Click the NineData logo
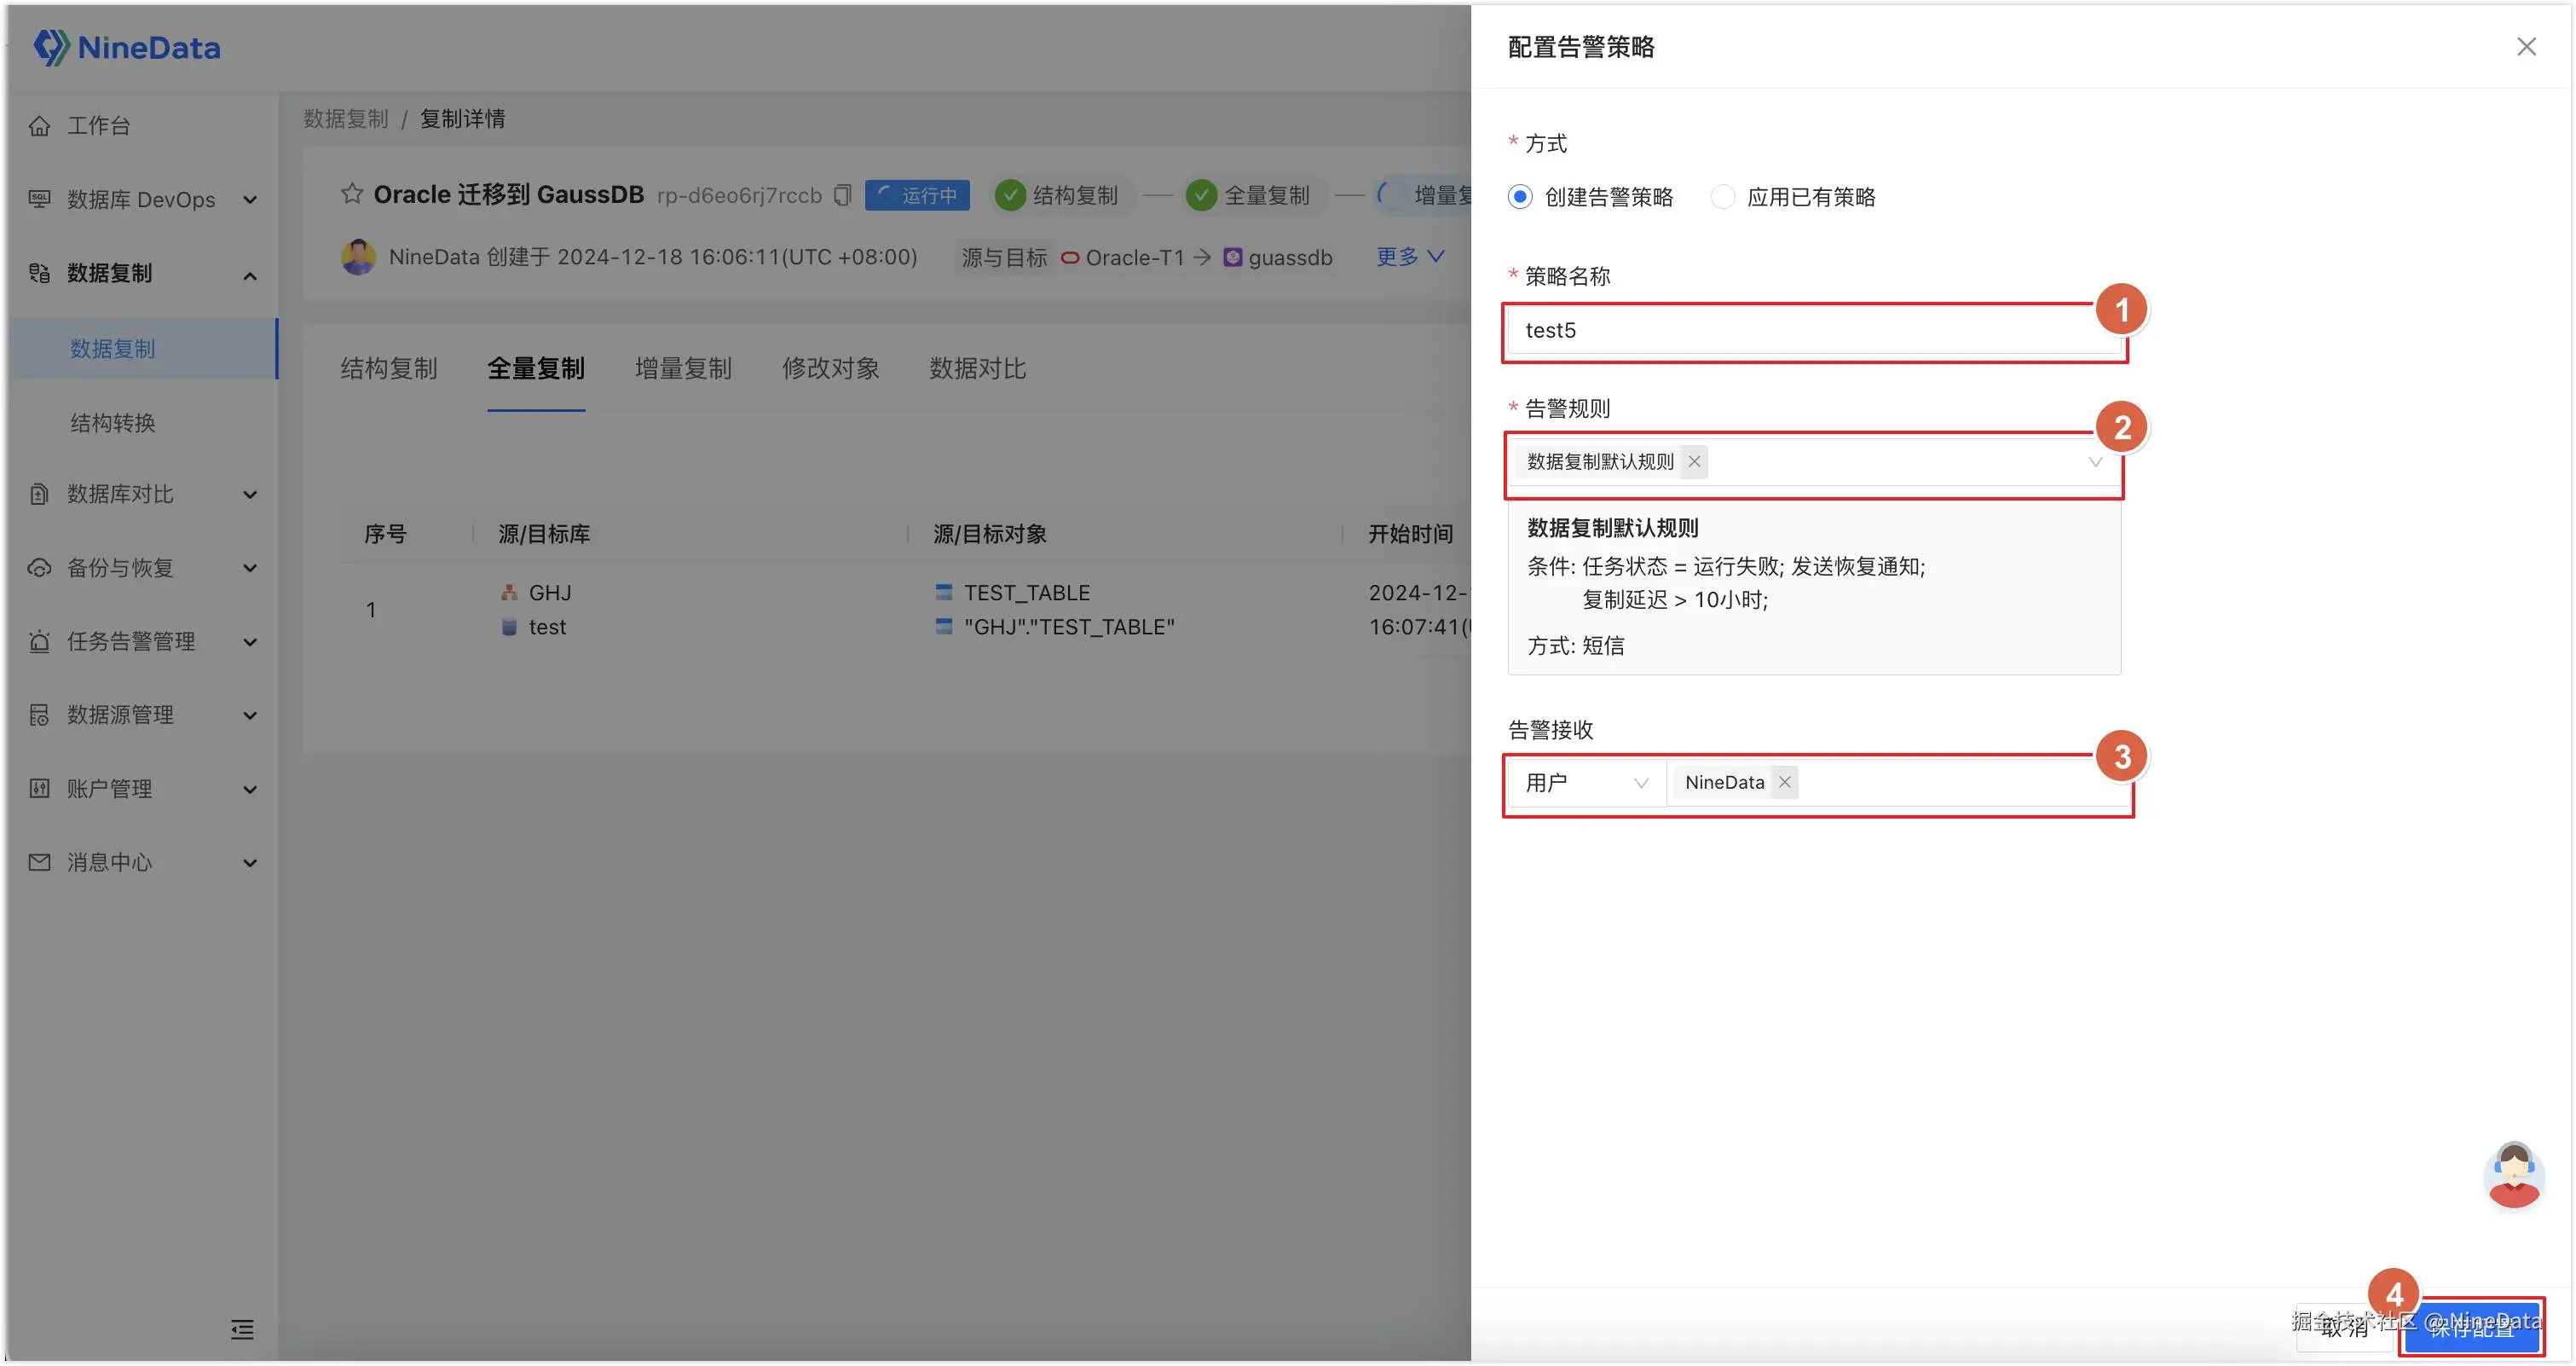 tap(127, 47)
